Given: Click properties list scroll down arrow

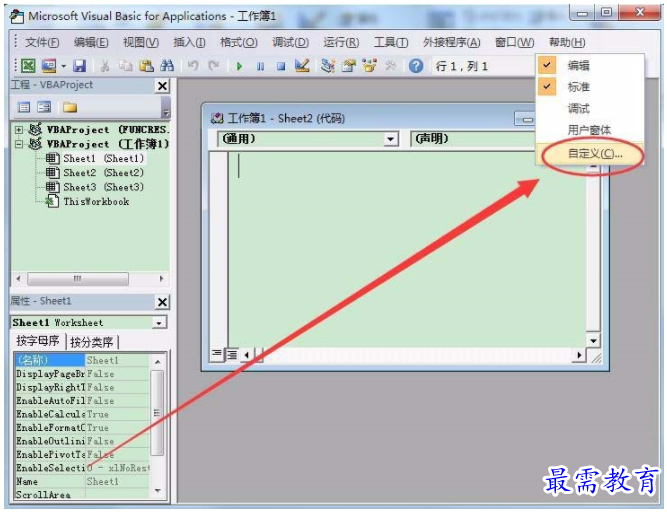Looking at the screenshot, I should pyautogui.click(x=158, y=490).
